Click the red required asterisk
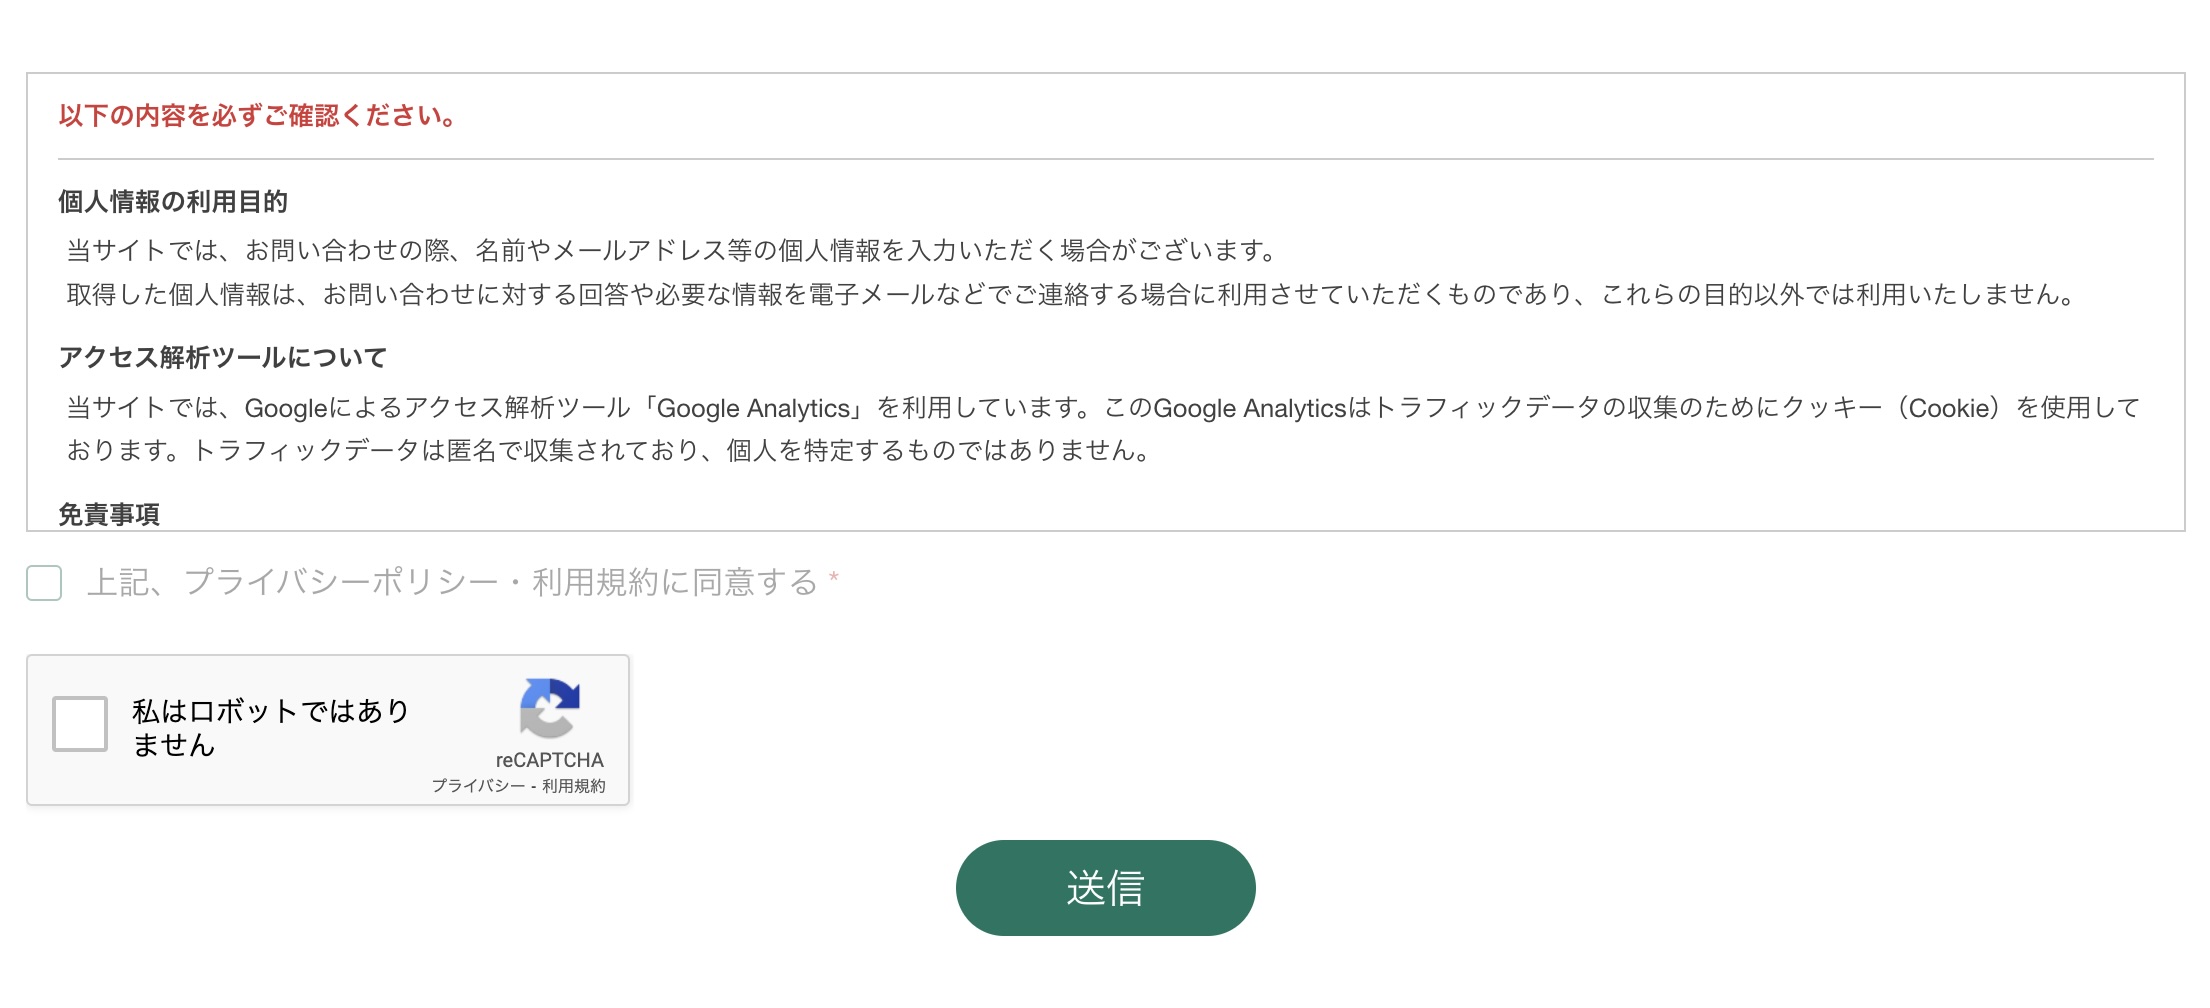This screenshot has height=1008, width=2210. [x=834, y=578]
